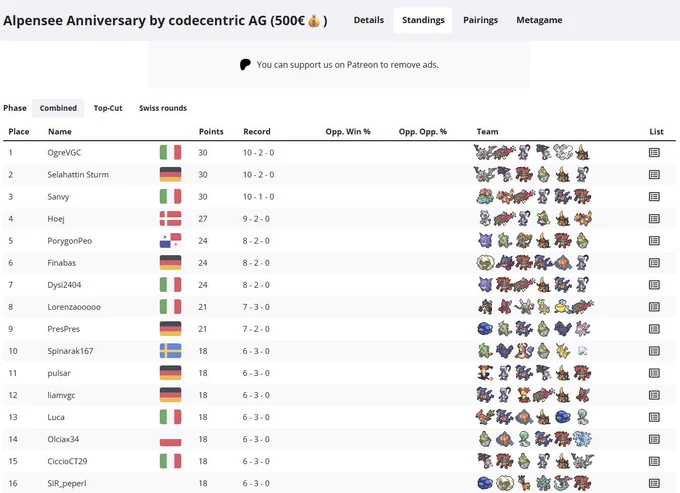Click PresPres's record 7 - 2 - 0
The height and width of the screenshot is (493, 680).
point(256,329)
